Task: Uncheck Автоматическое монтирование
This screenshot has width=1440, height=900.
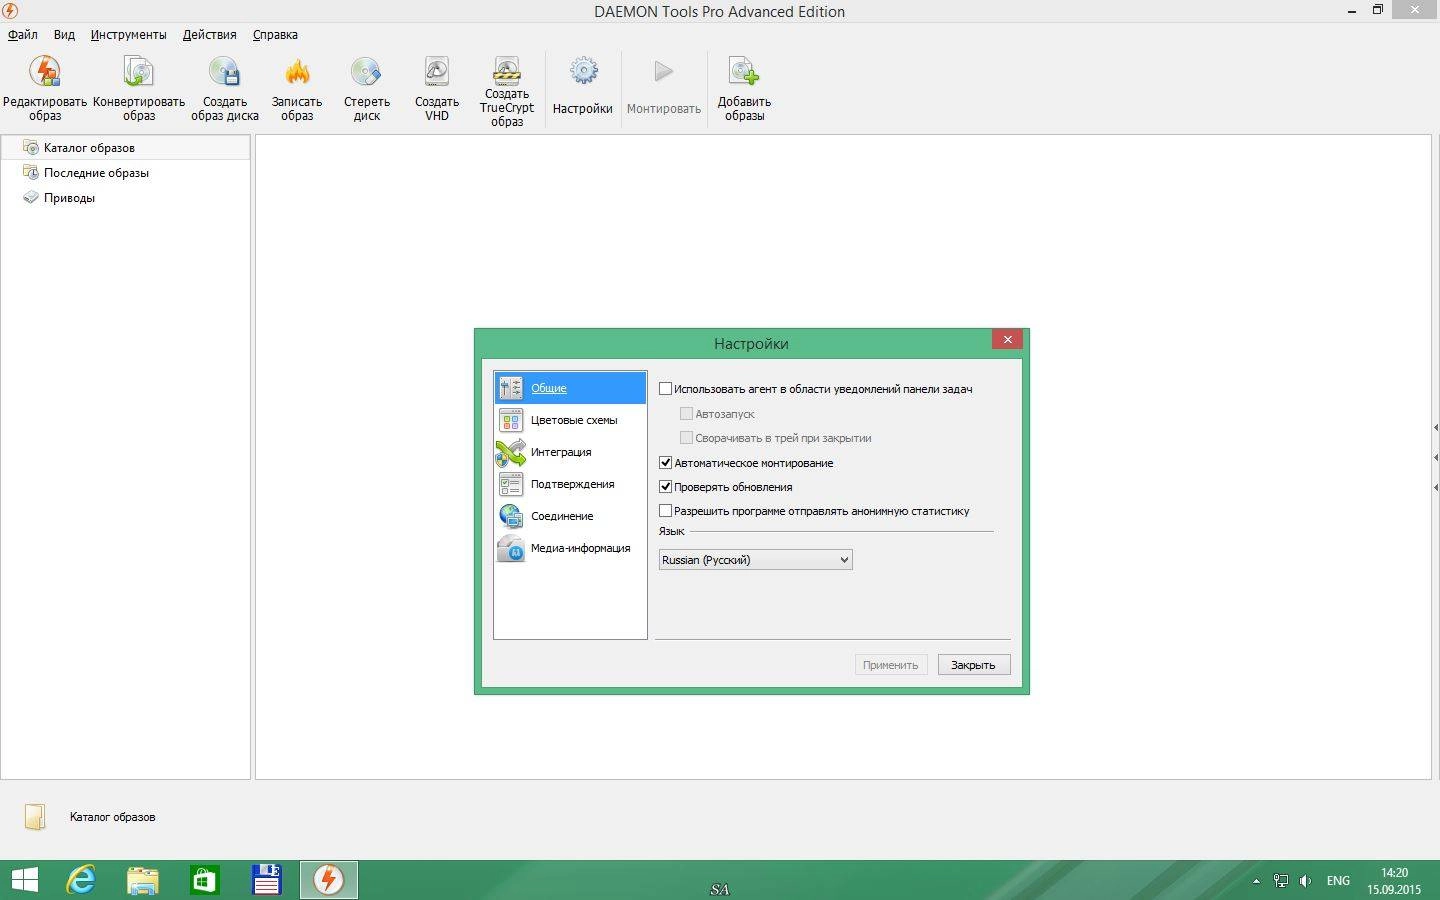Action: (666, 463)
